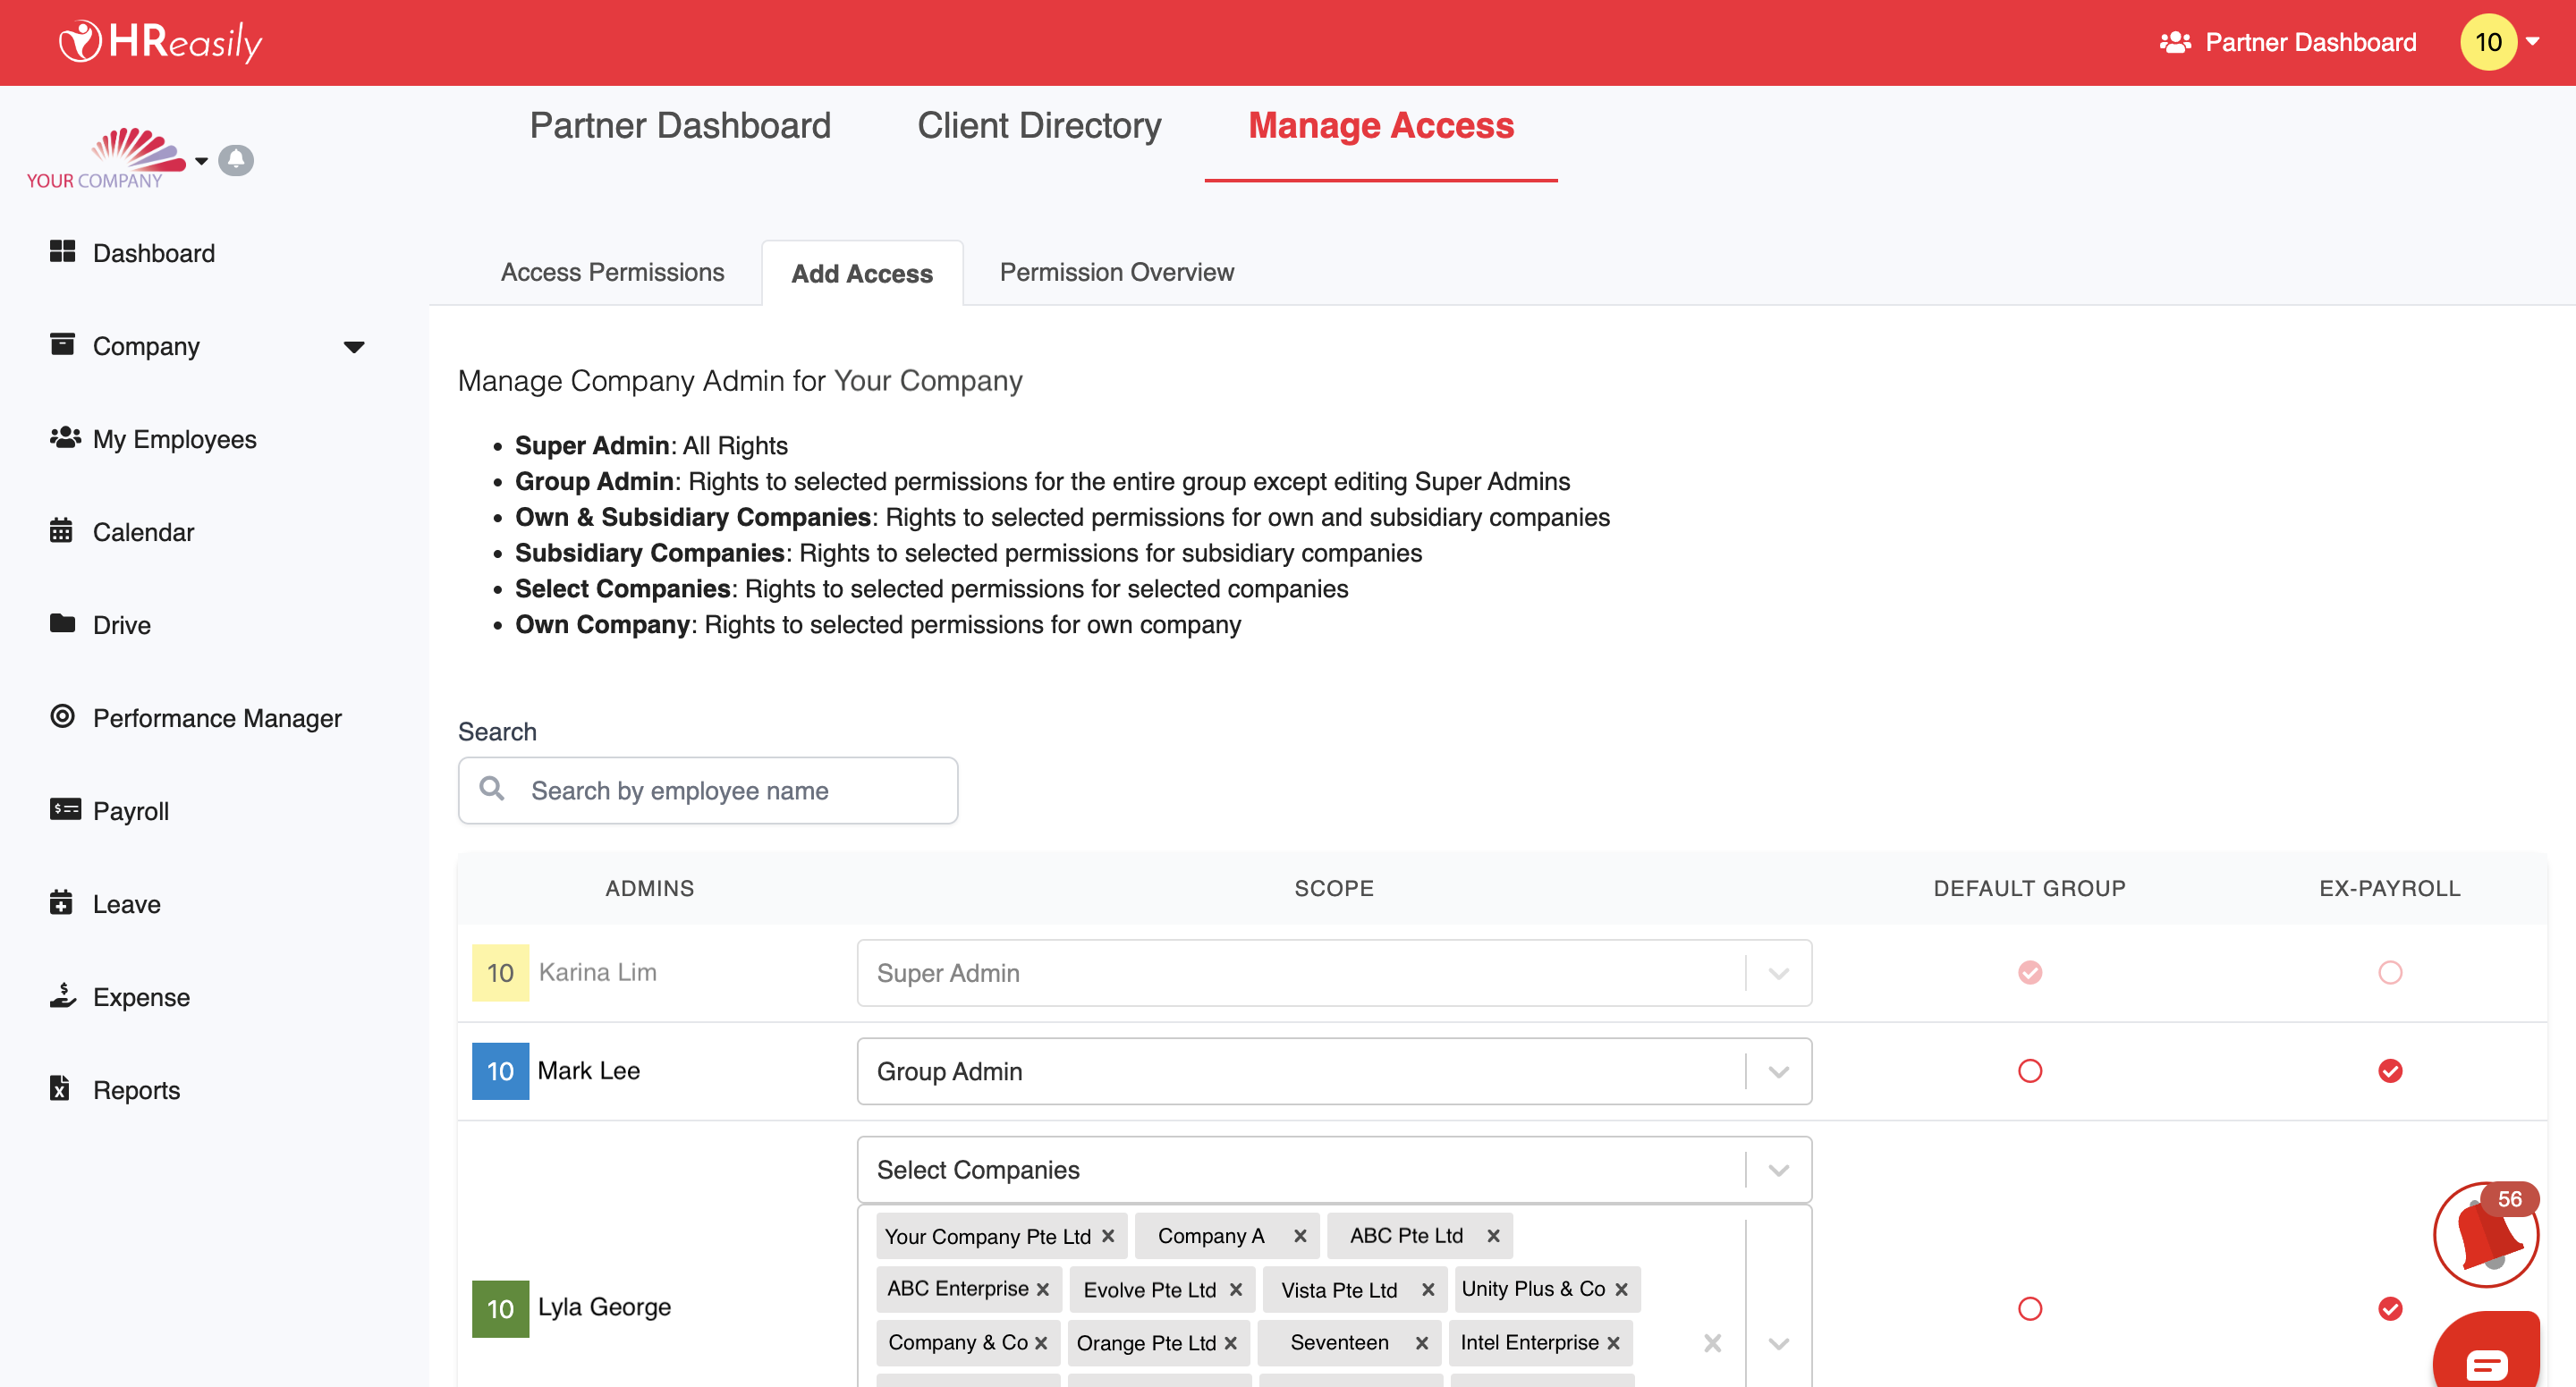Click the Reports file icon
The width and height of the screenshot is (2576, 1387).
(x=60, y=1088)
